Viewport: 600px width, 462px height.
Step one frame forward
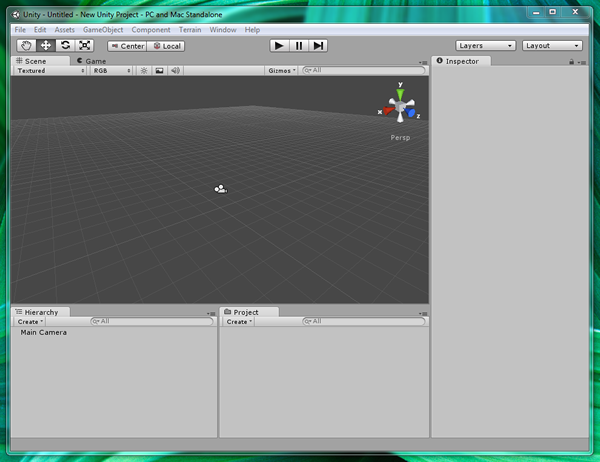pyautogui.click(x=318, y=46)
